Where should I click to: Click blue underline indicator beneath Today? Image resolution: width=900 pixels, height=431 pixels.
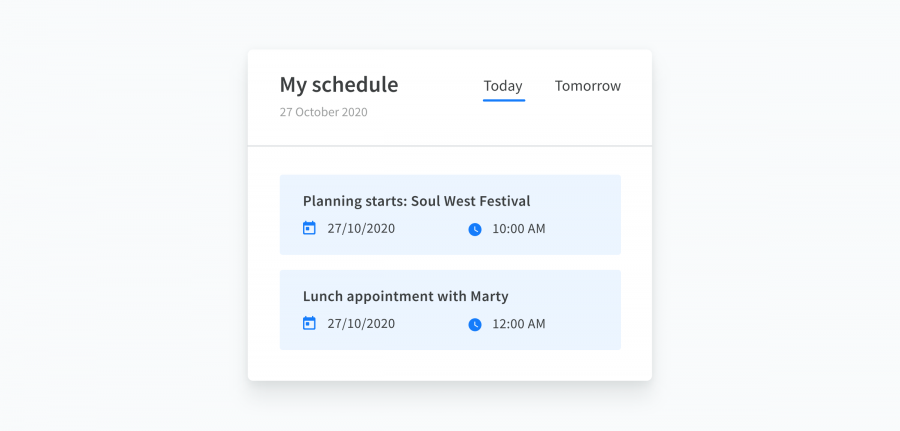point(504,100)
